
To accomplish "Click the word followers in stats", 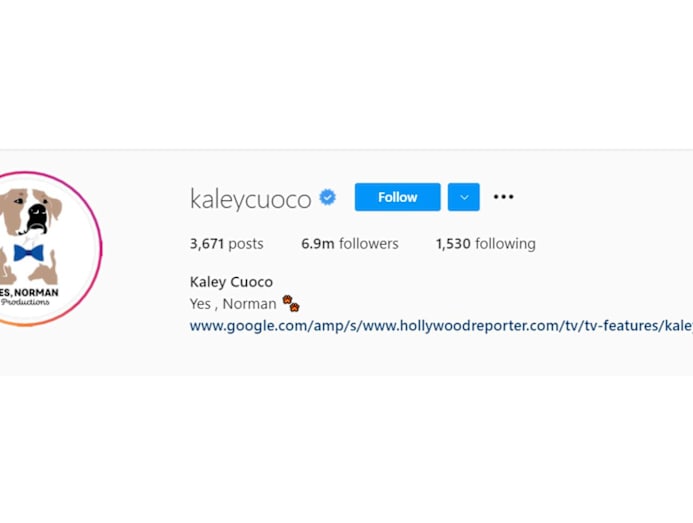I will (369, 244).
